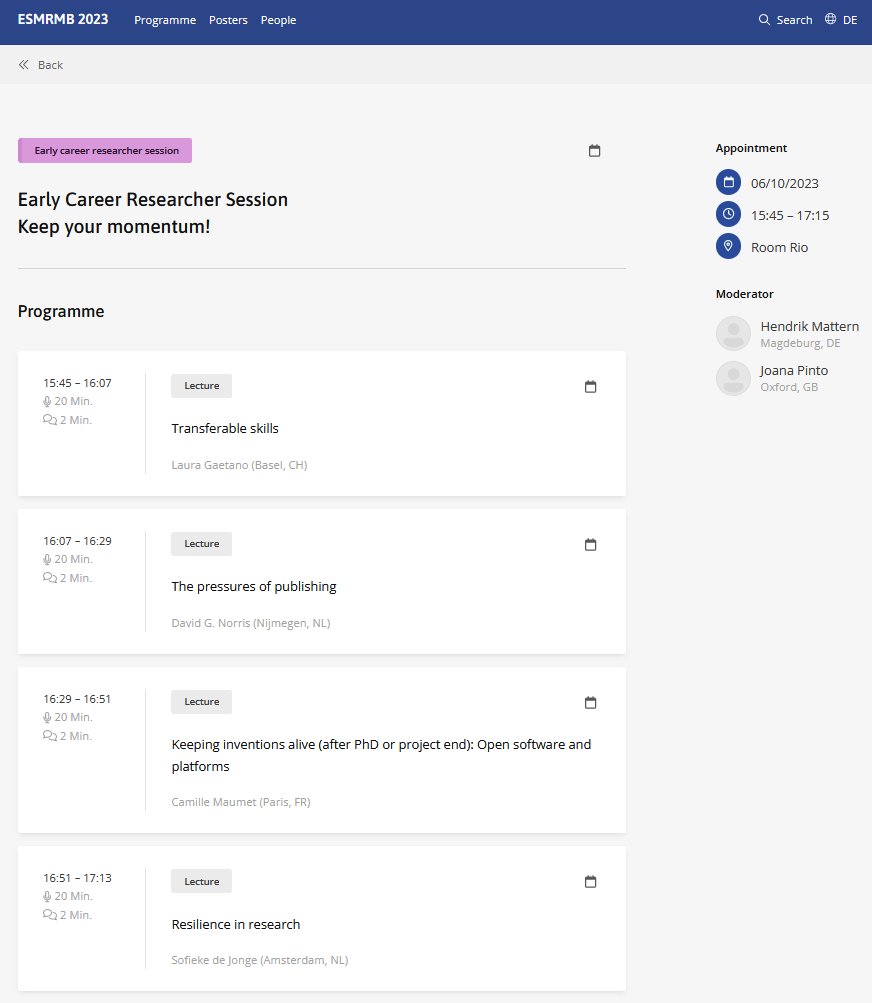This screenshot has width=872, height=1003.
Task: Click speaker Laura Gaetano (Basel, CH)
Action: pos(239,465)
